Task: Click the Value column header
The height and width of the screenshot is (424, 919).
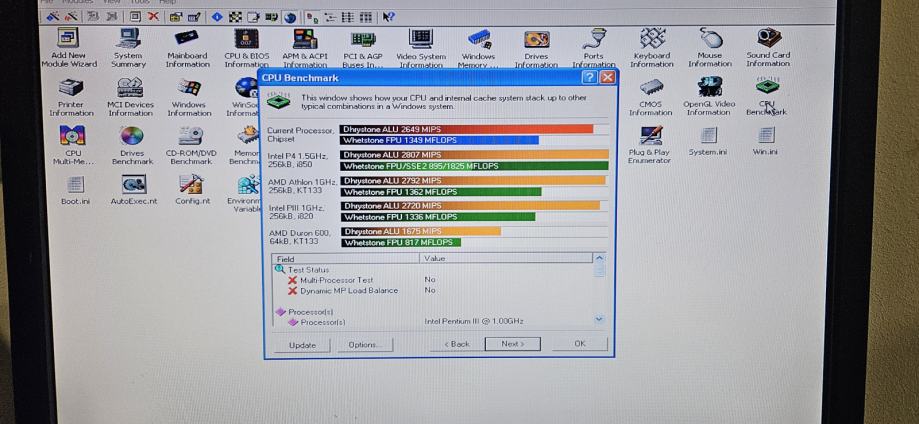Action: [506, 258]
